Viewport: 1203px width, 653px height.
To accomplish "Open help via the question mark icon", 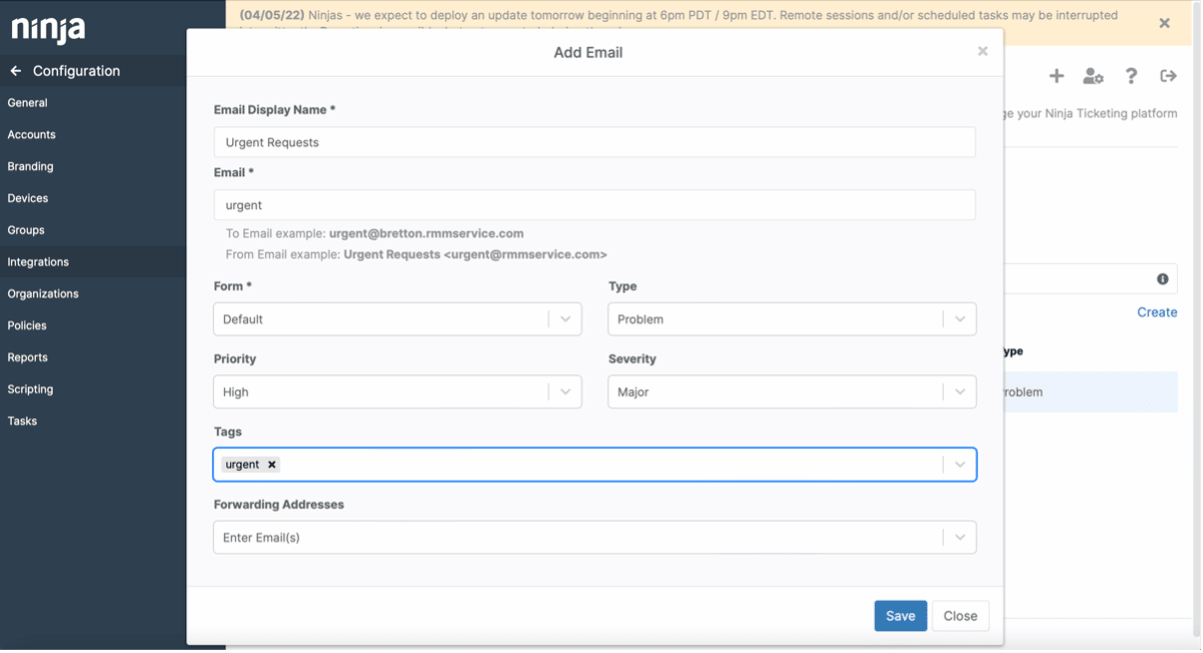I will [1130, 75].
